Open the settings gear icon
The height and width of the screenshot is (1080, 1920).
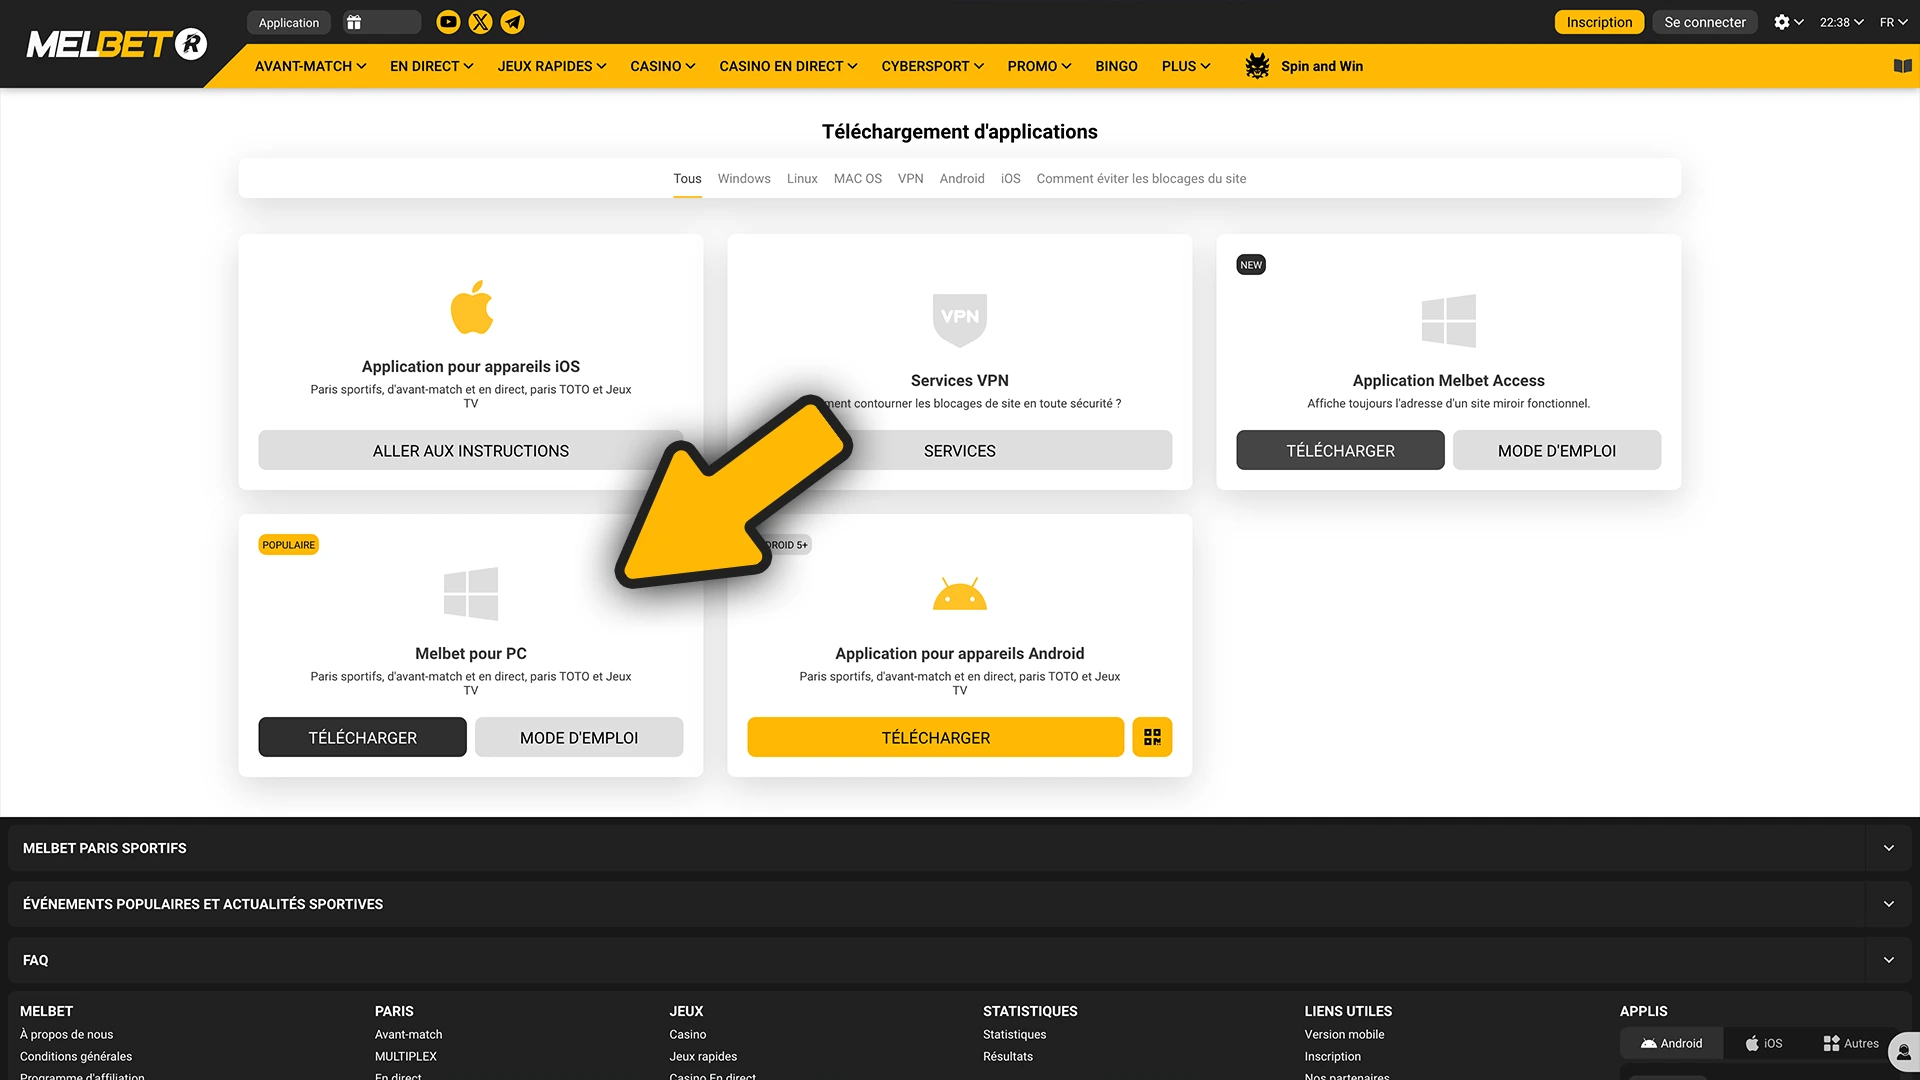click(1782, 22)
